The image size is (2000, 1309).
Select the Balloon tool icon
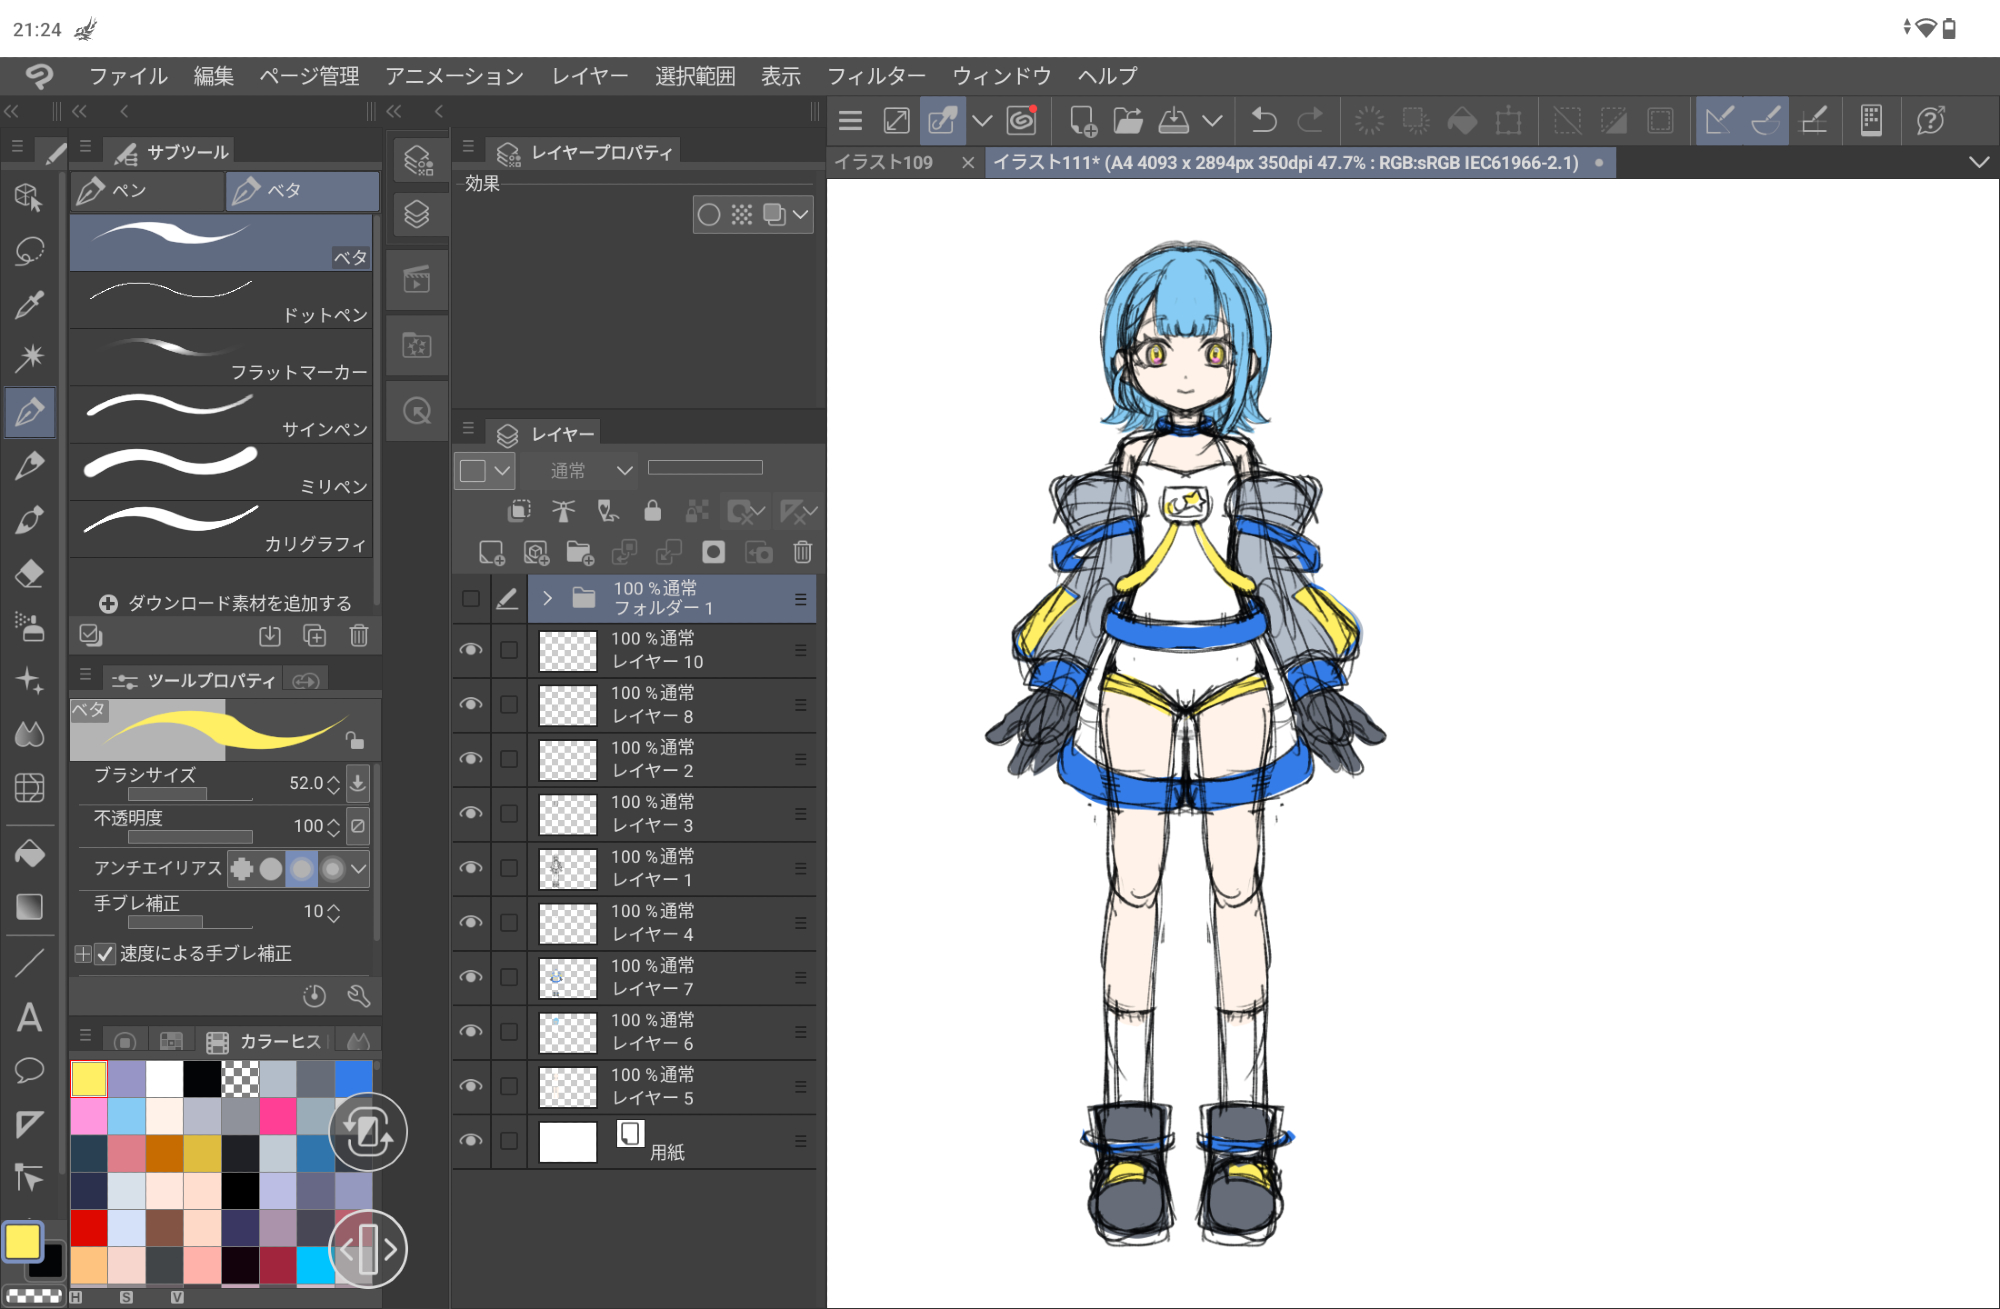[x=29, y=1071]
